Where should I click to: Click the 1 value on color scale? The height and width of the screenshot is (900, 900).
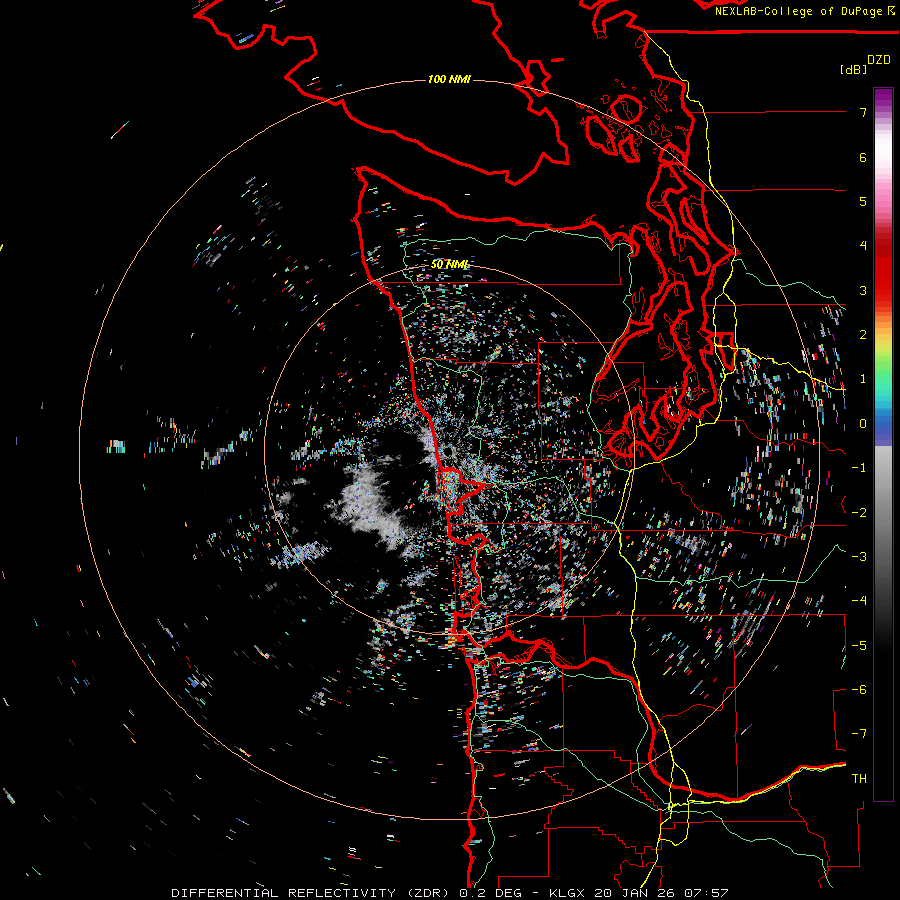(863, 379)
